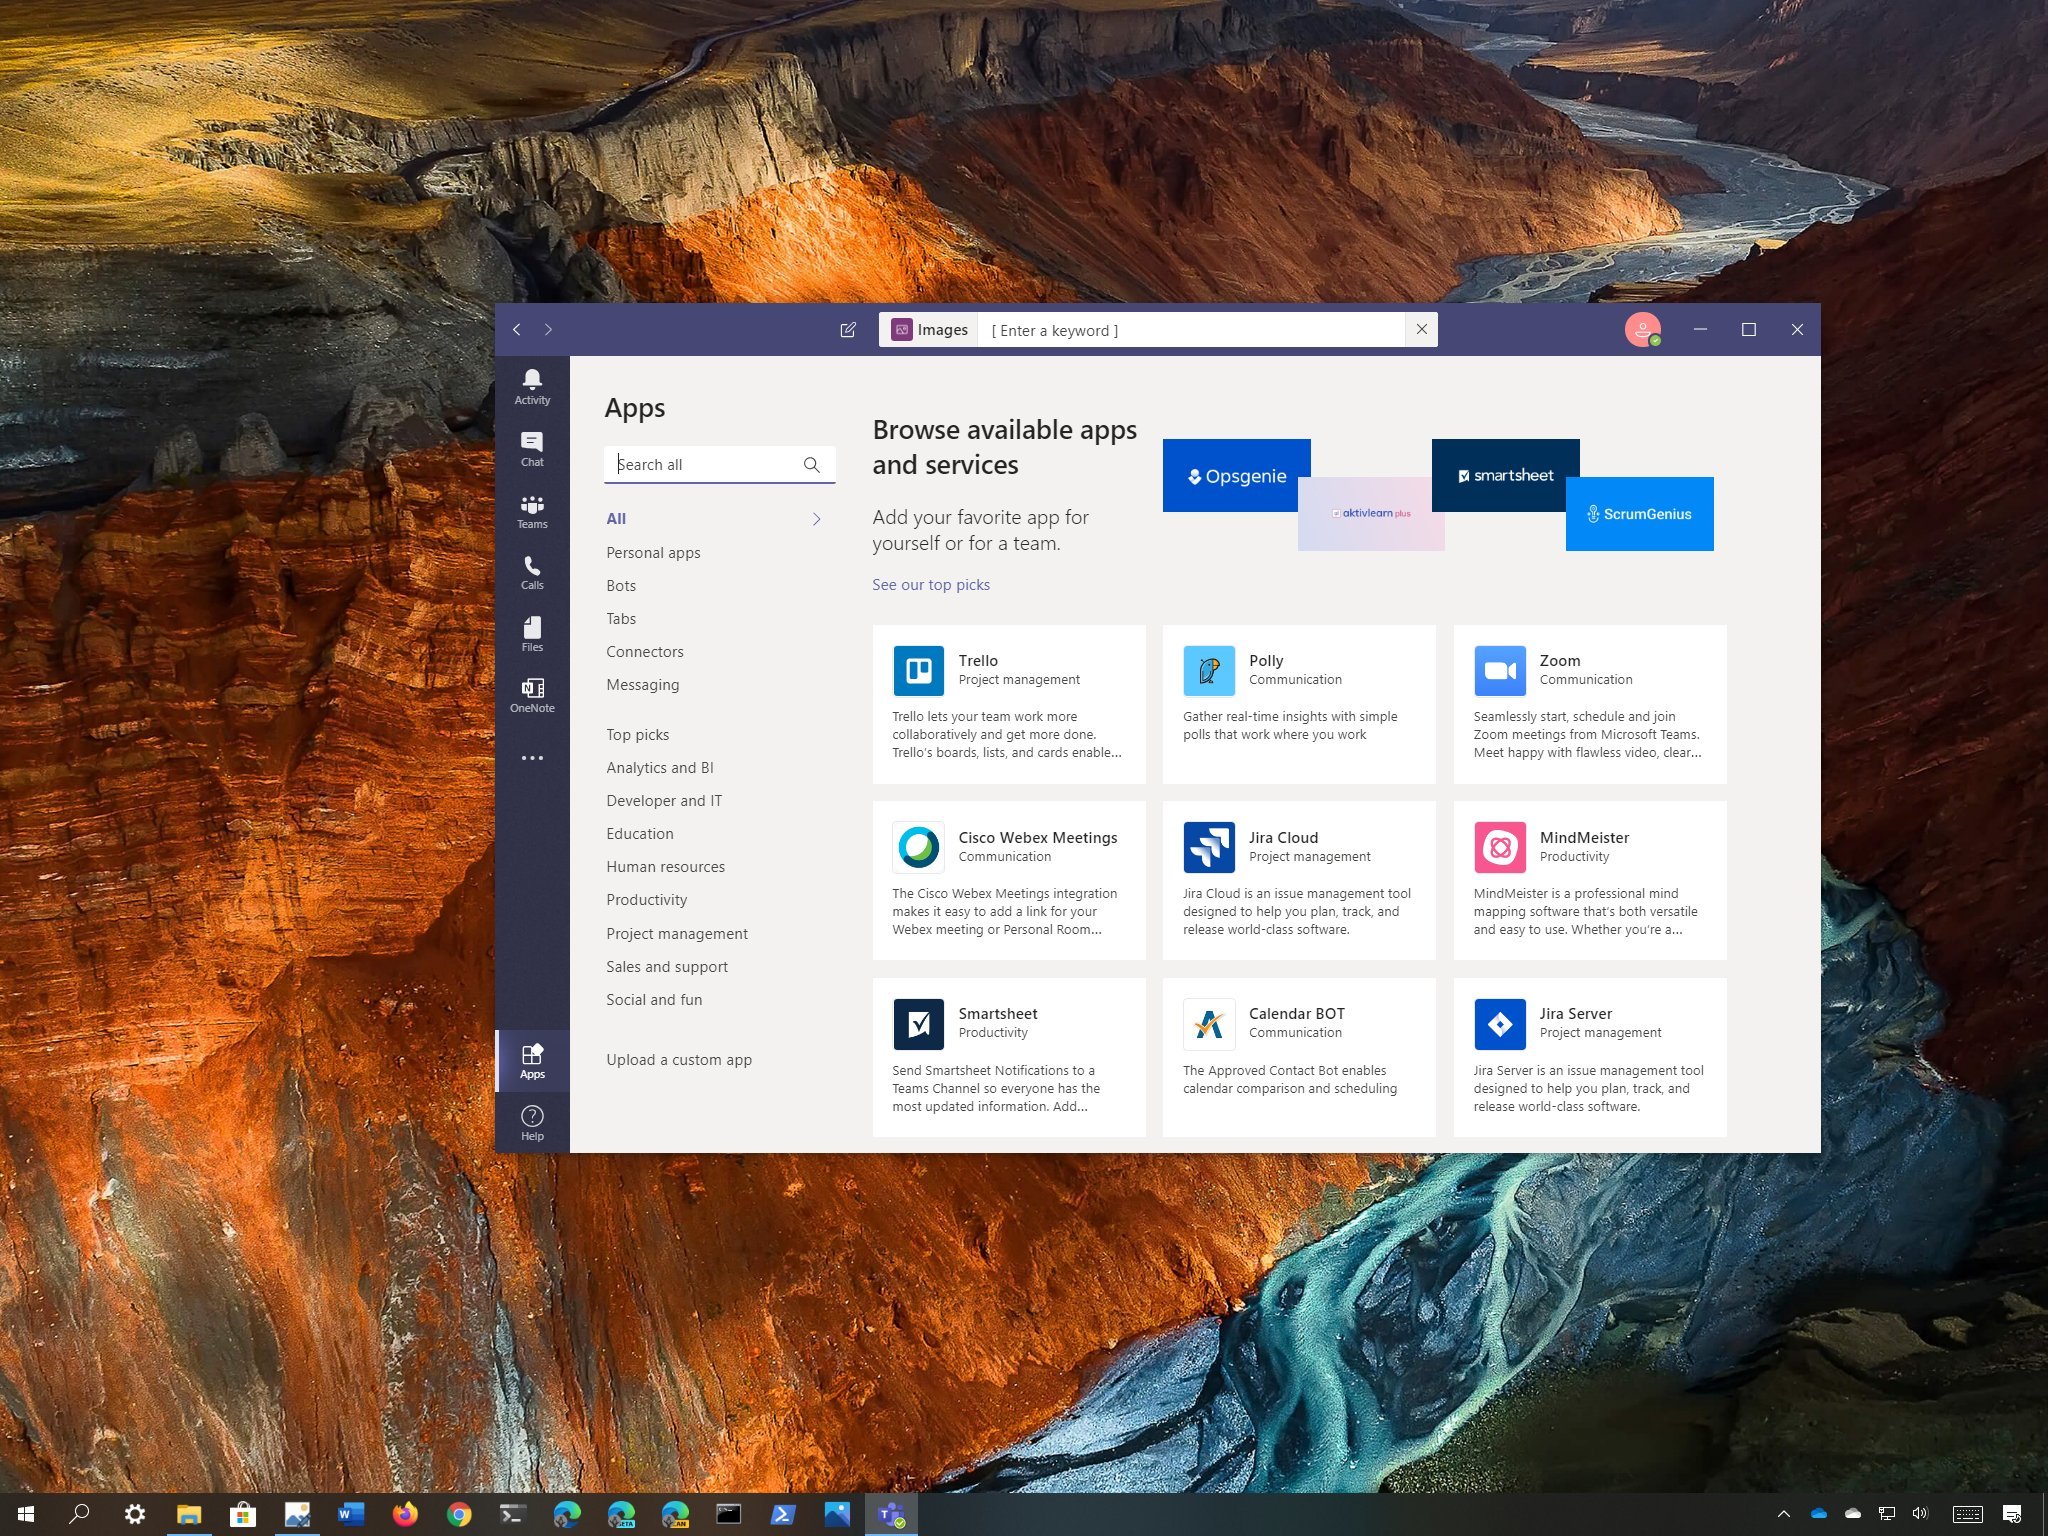Click the new chat compose icon
Image resolution: width=2048 pixels, height=1536 pixels.
pos(848,330)
